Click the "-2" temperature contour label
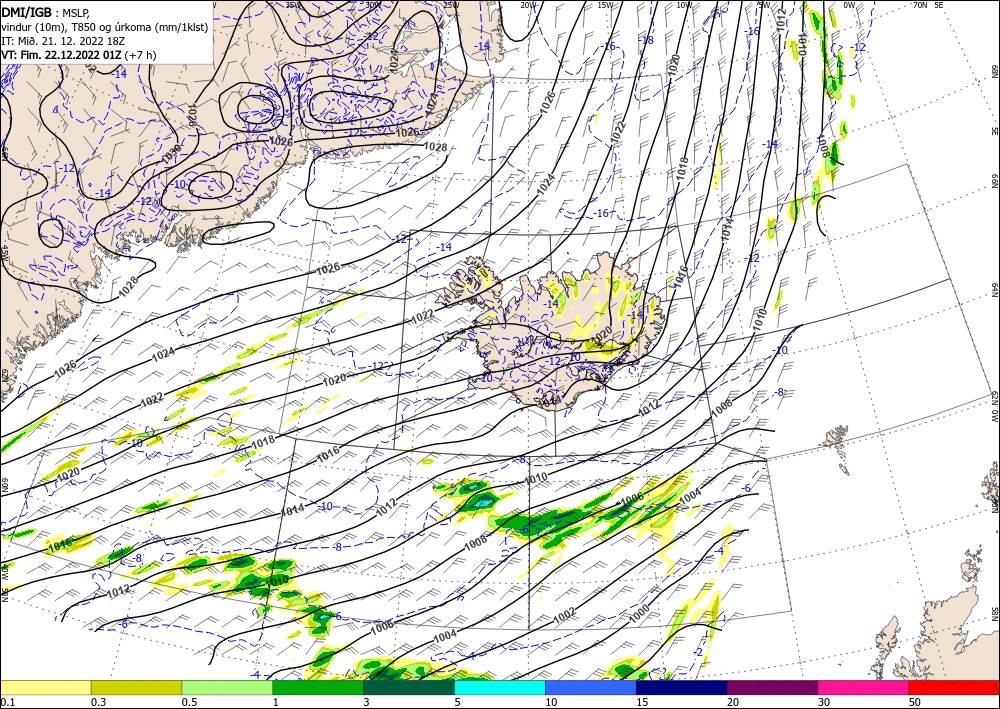This screenshot has height=709, width=1000. coord(698,652)
